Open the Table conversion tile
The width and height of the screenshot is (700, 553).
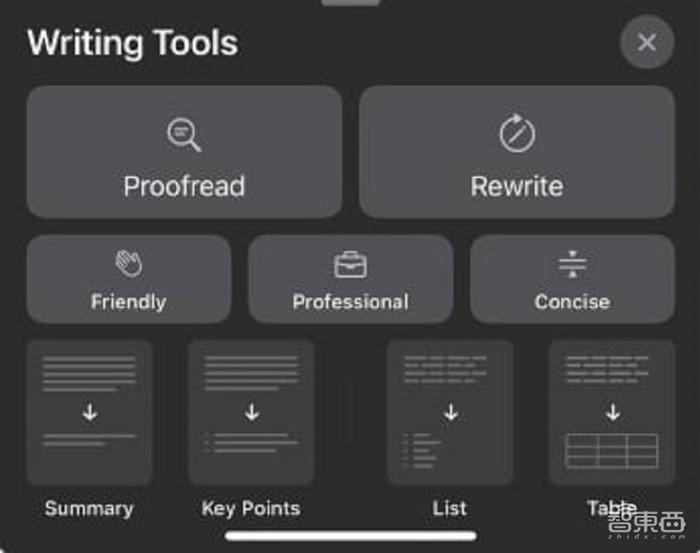click(612, 412)
